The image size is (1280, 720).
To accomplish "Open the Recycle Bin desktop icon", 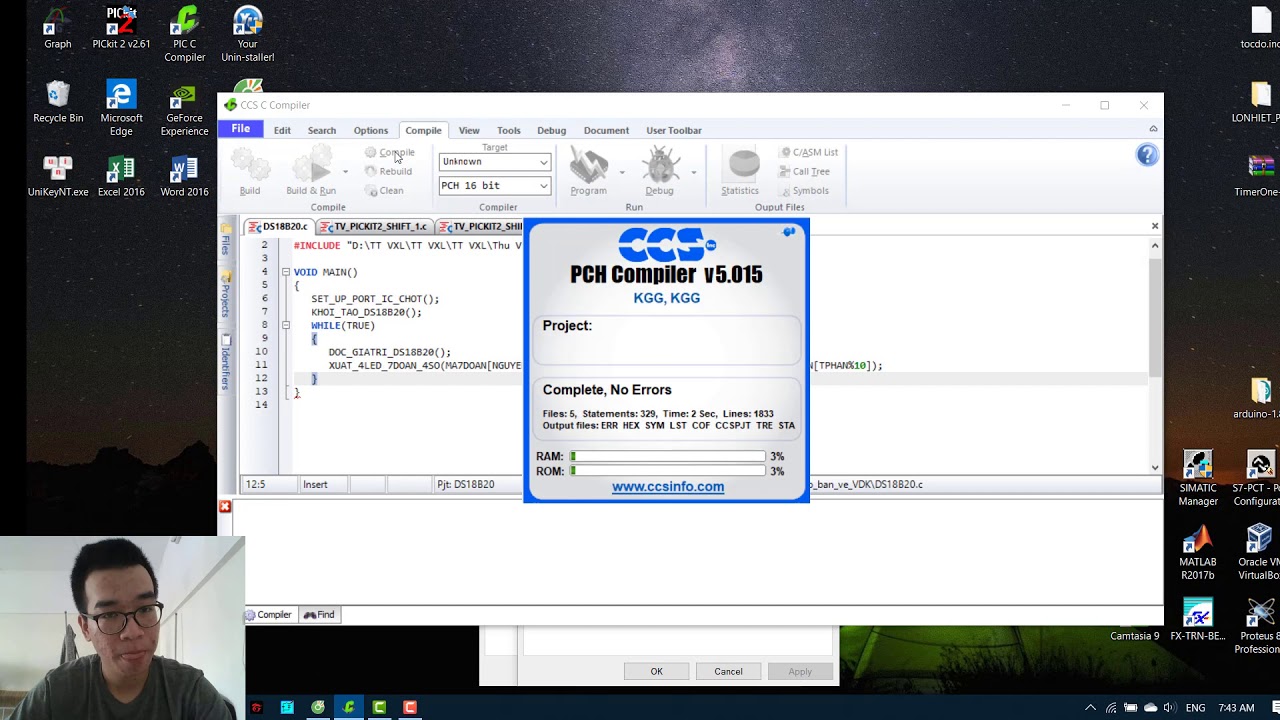I will pyautogui.click(x=58, y=102).
